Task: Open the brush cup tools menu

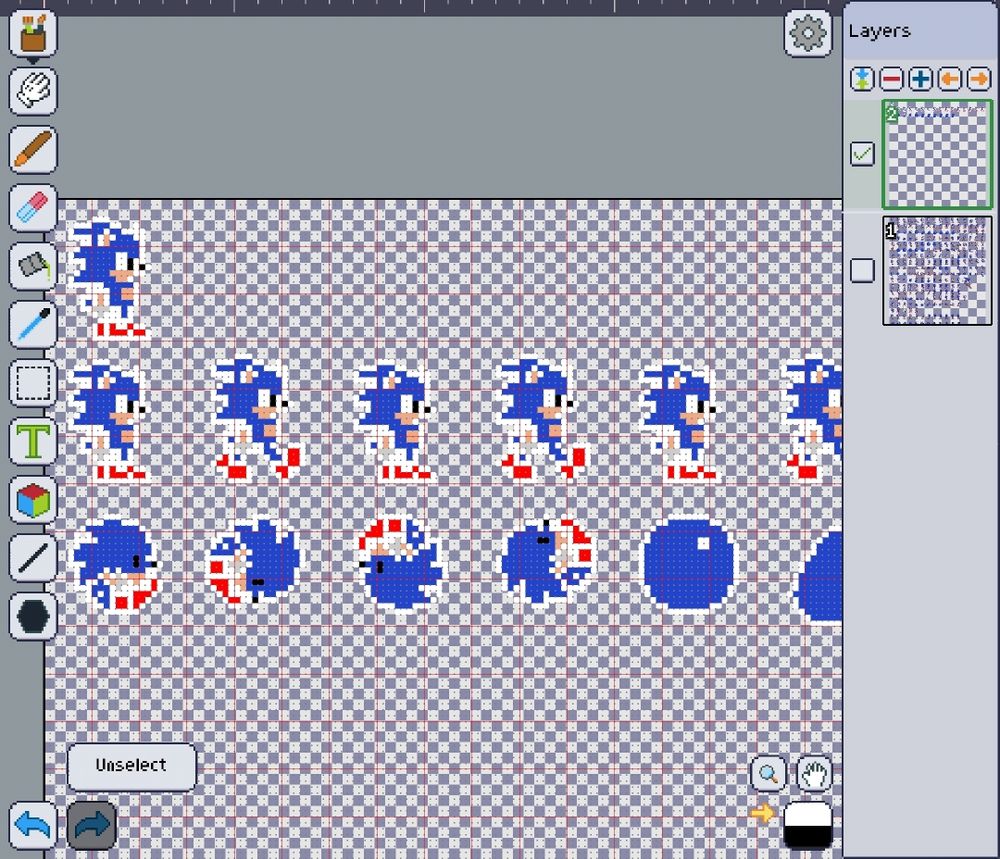Action: [33, 33]
